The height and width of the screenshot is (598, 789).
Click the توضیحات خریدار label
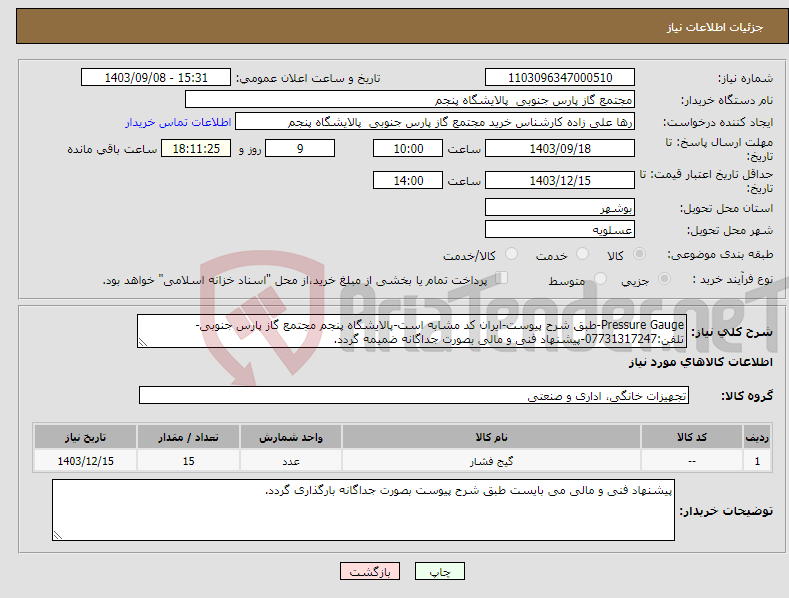pyautogui.click(x=726, y=511)
